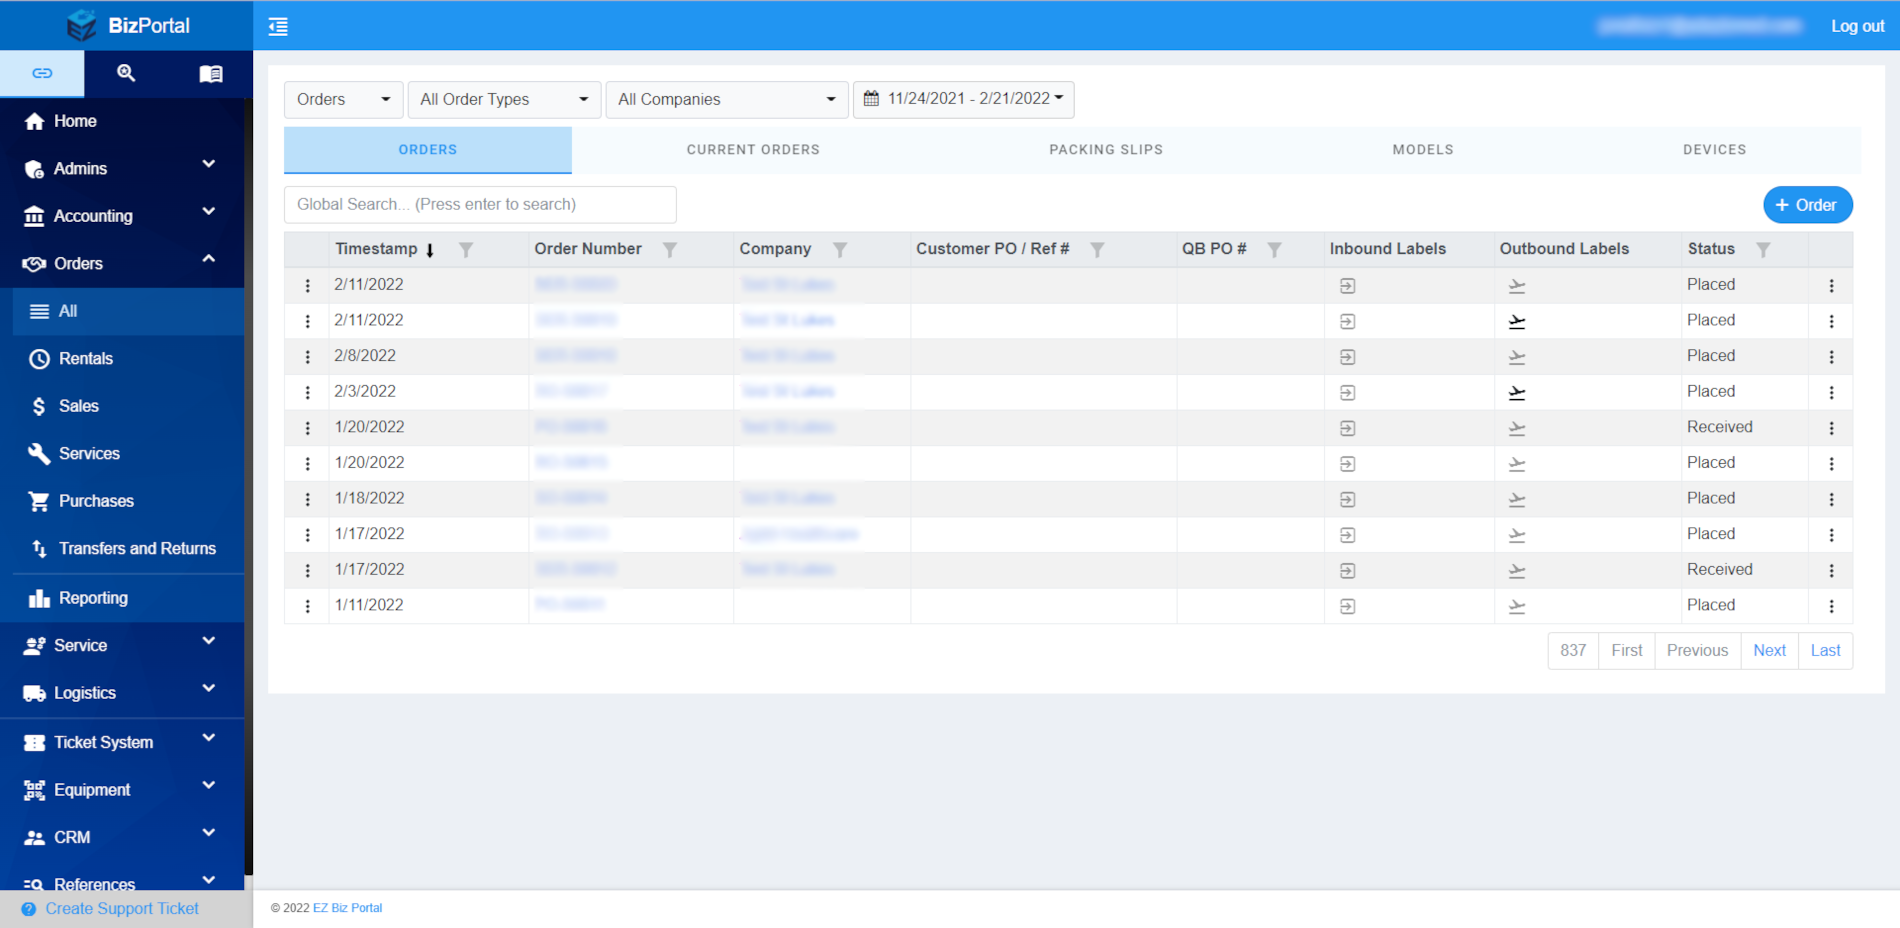Sort by the Order Number column header

point(588,249)
